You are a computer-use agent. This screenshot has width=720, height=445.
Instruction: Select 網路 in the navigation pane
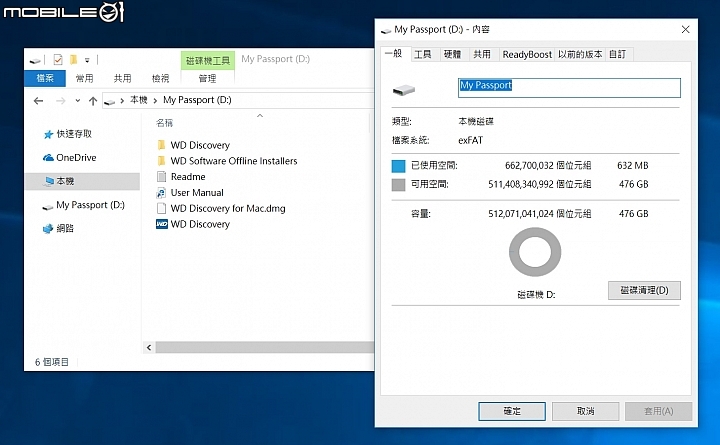[x=65, y=228]
